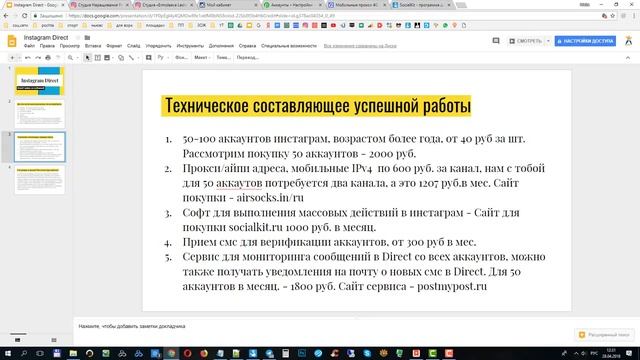Open Windows taskbar search
The image size is (640, 360).
click(24, 353)
